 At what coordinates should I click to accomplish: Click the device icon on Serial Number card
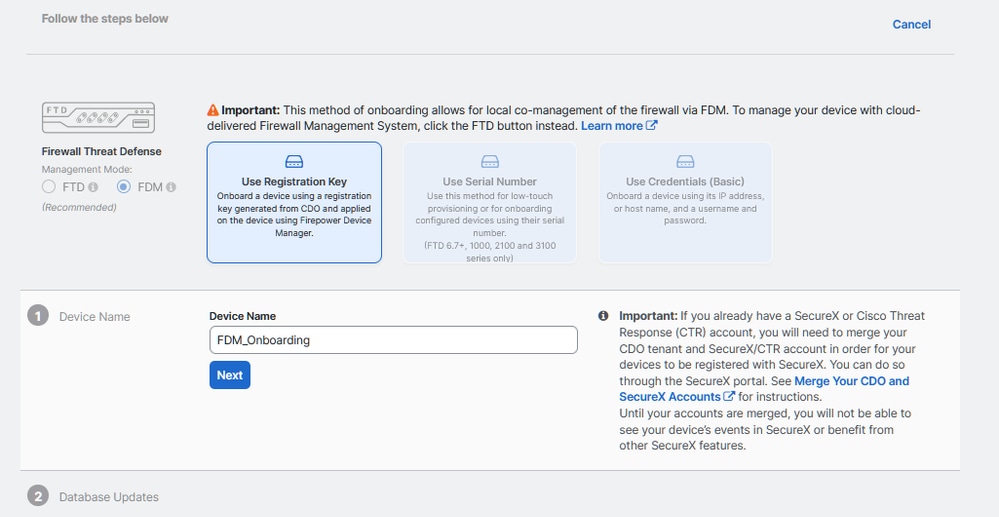coord(489,162)
